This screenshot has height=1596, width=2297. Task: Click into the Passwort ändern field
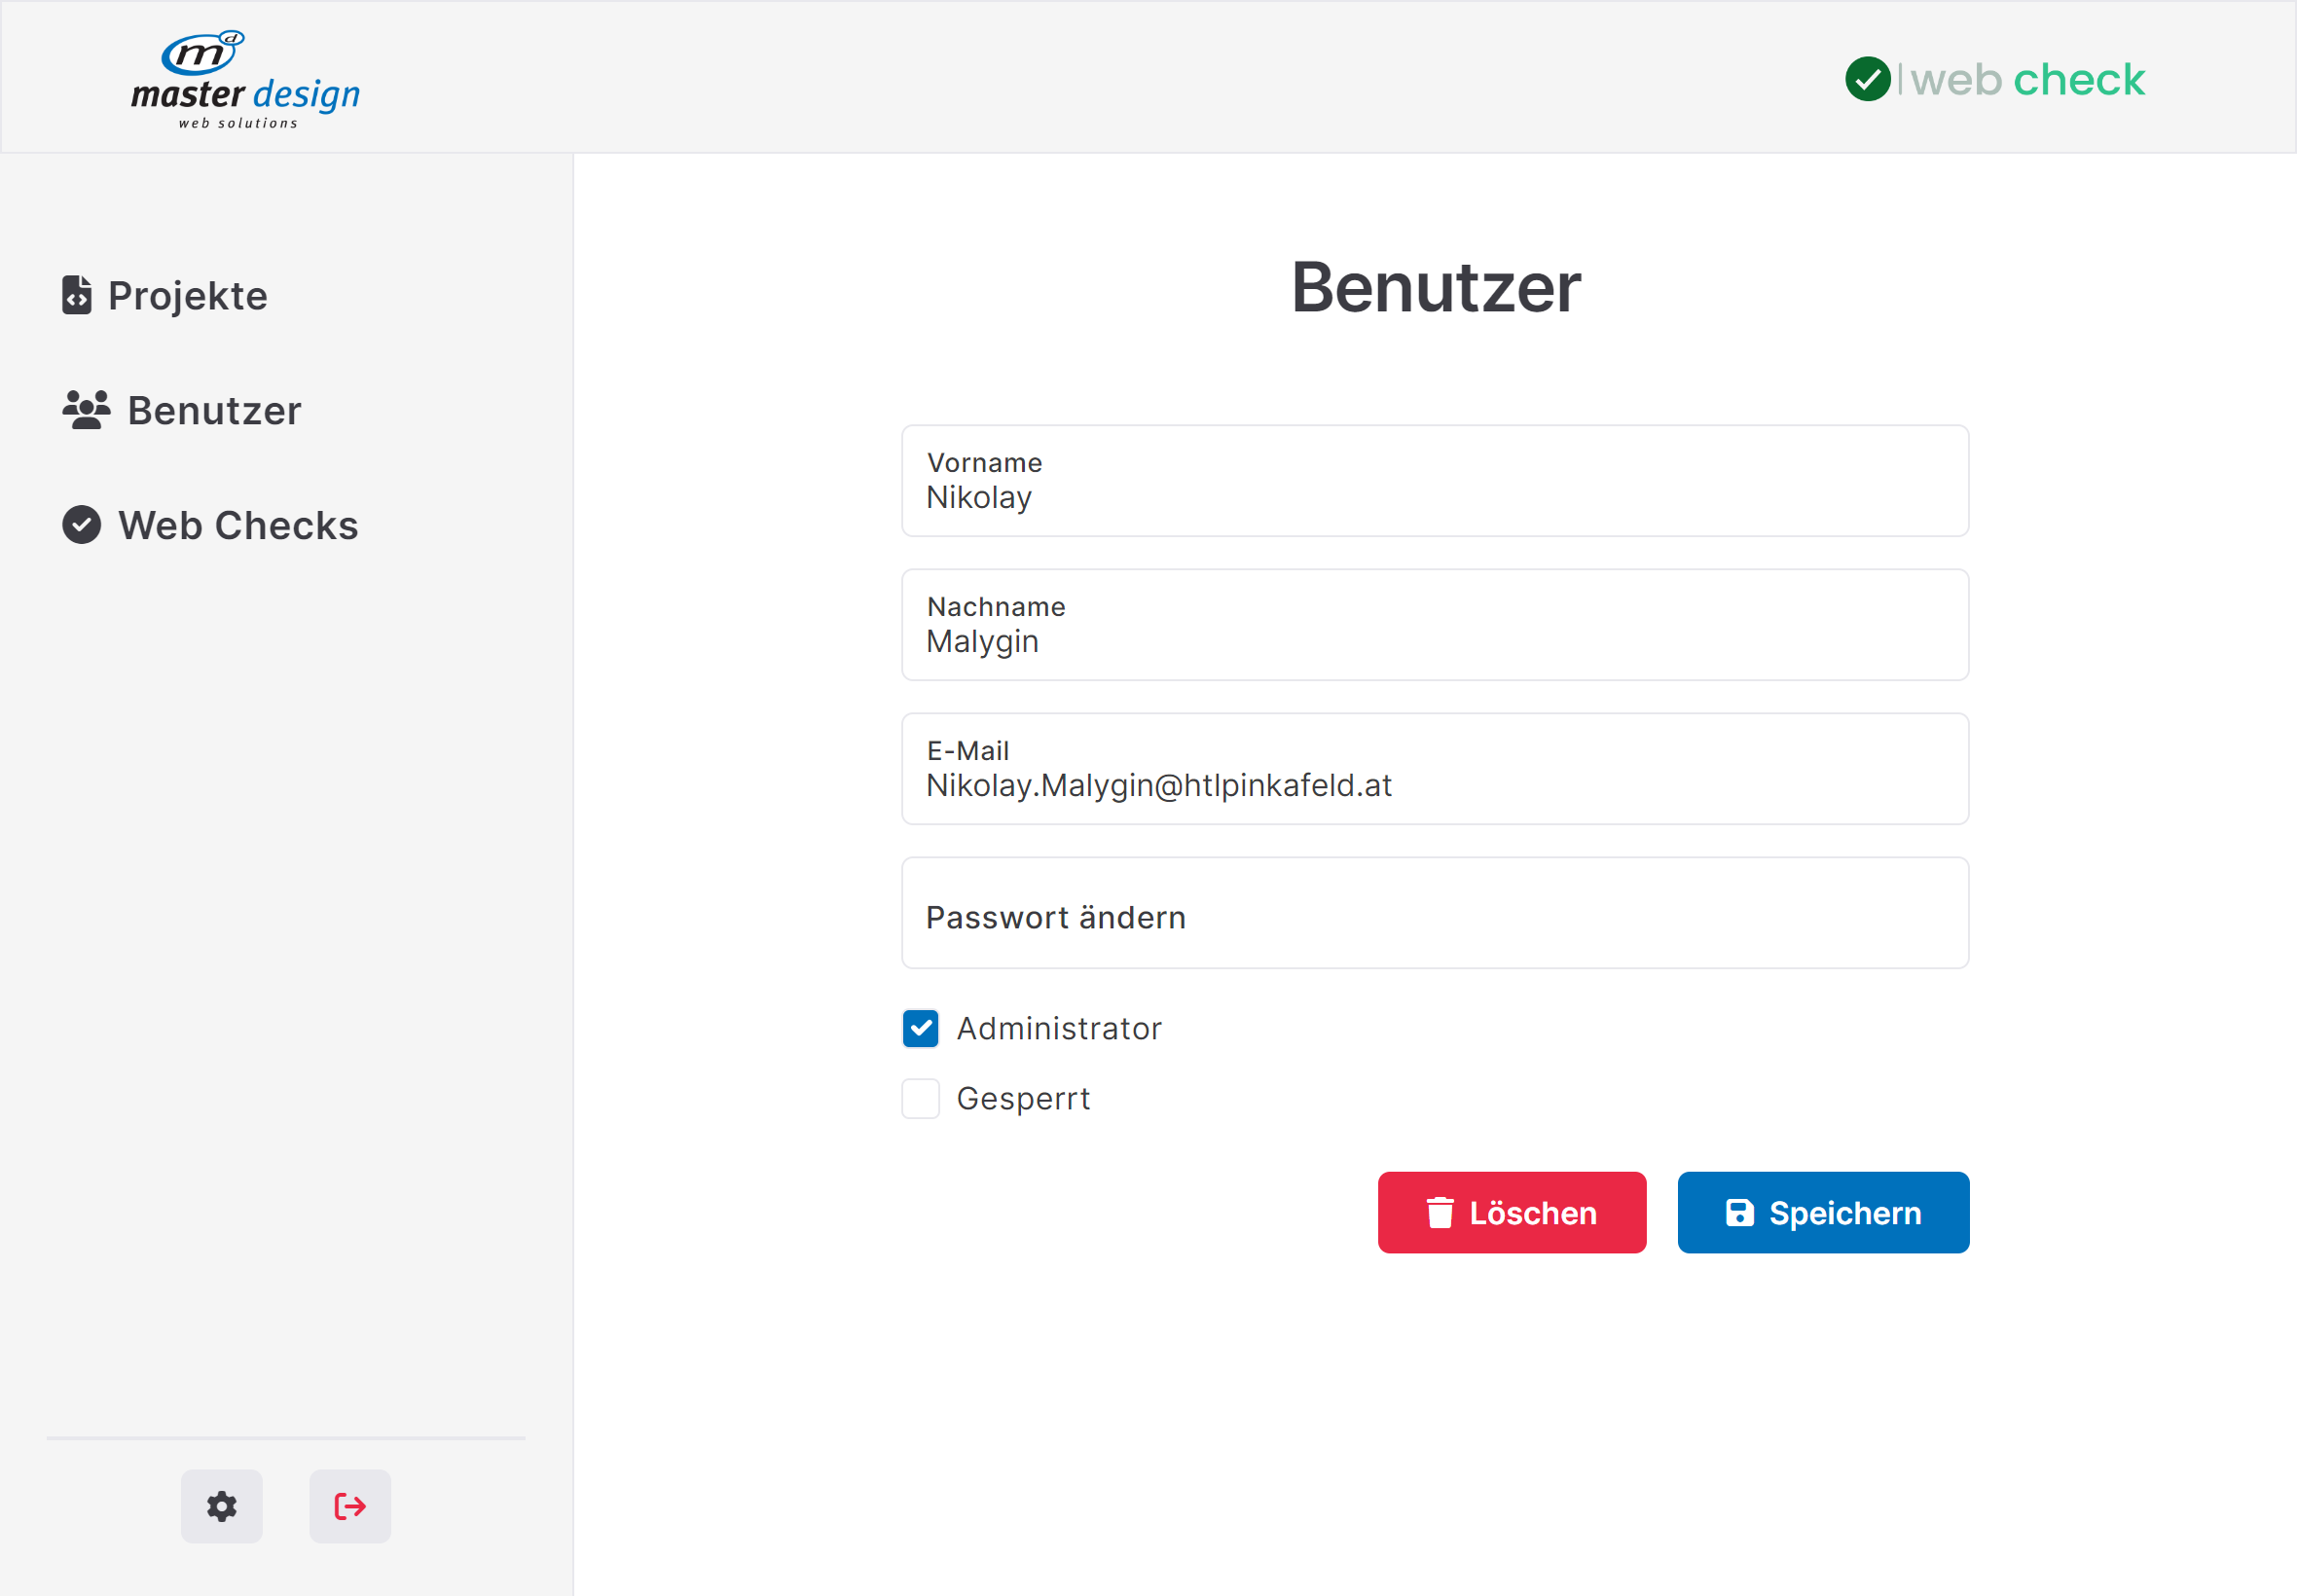(x=1434, y=913)
